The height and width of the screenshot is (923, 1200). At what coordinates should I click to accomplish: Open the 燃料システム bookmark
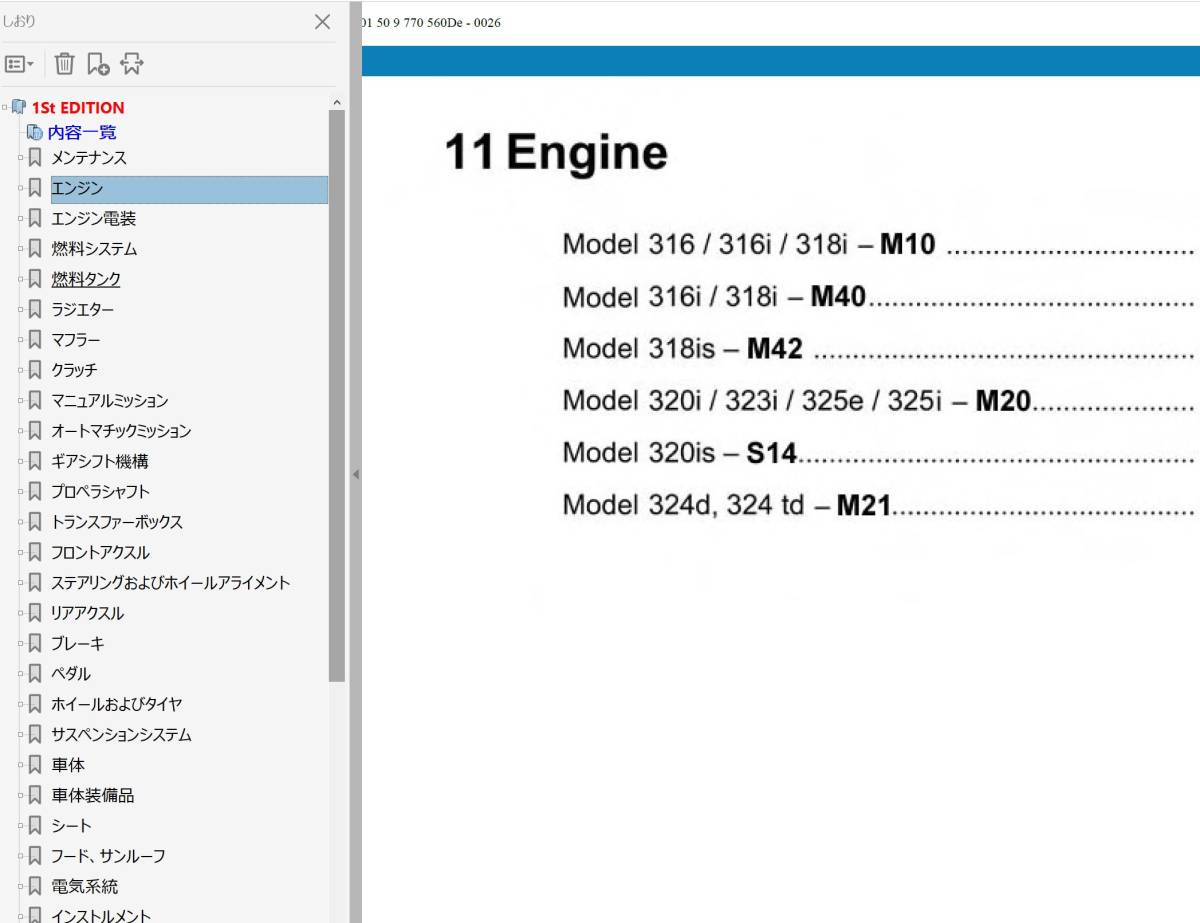(94, 249)
